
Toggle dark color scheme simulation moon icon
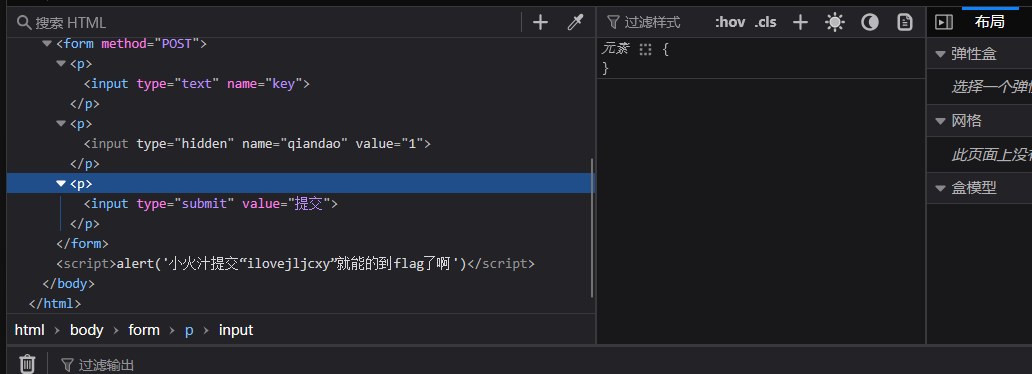[x=870, y=22]
